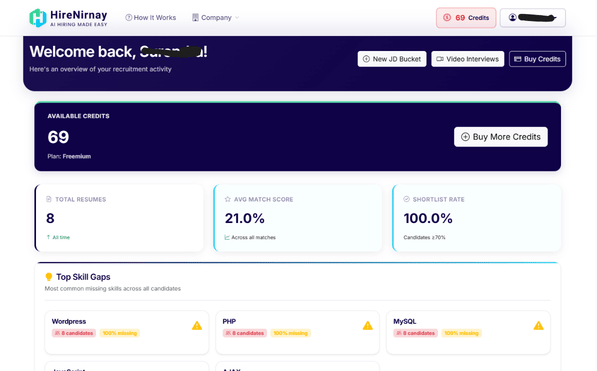
Task: Click the Company dropdown chevron arrow
Action: point(237,18)
